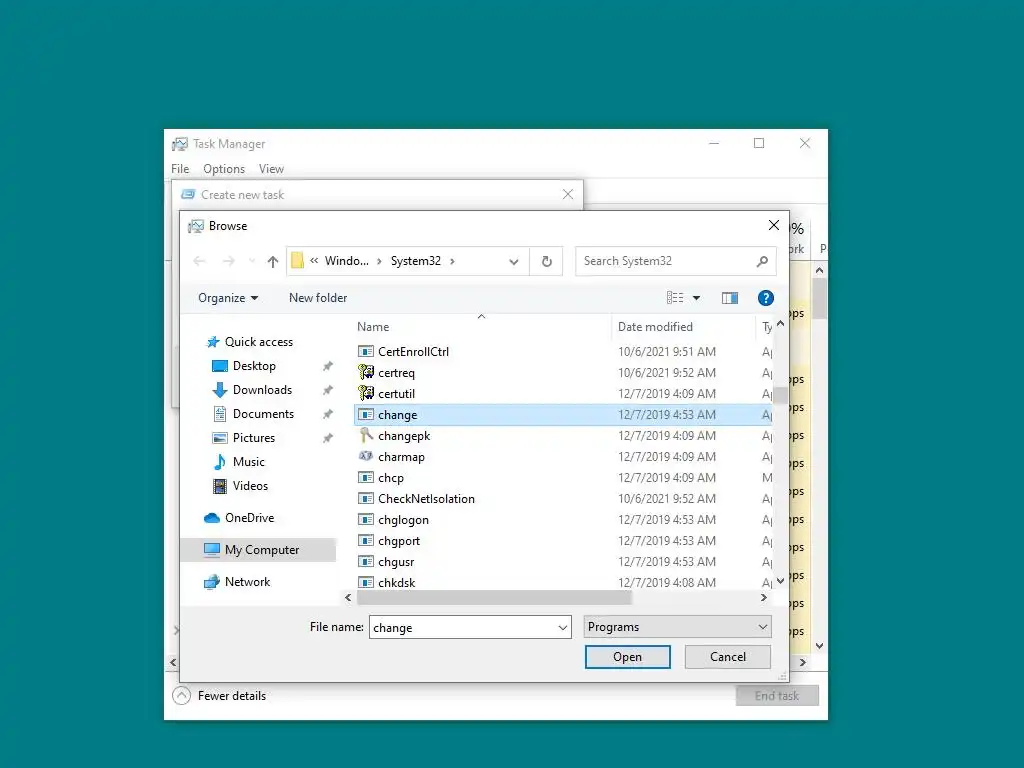Select the chkdsk file row
The height and width of the screenshot is (768, 1024).
coord(563,582)
